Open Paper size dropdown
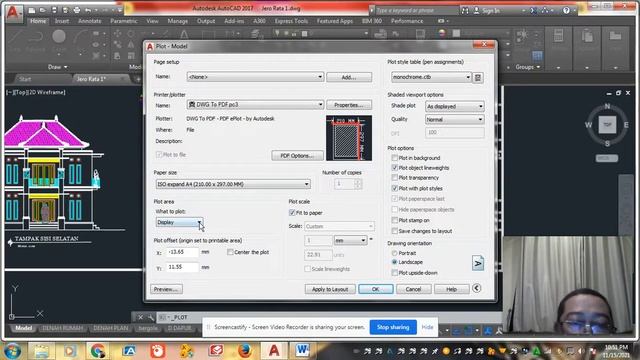Viewport: 640px width, 360px height. pyautogui.click(x=233, y=184)
